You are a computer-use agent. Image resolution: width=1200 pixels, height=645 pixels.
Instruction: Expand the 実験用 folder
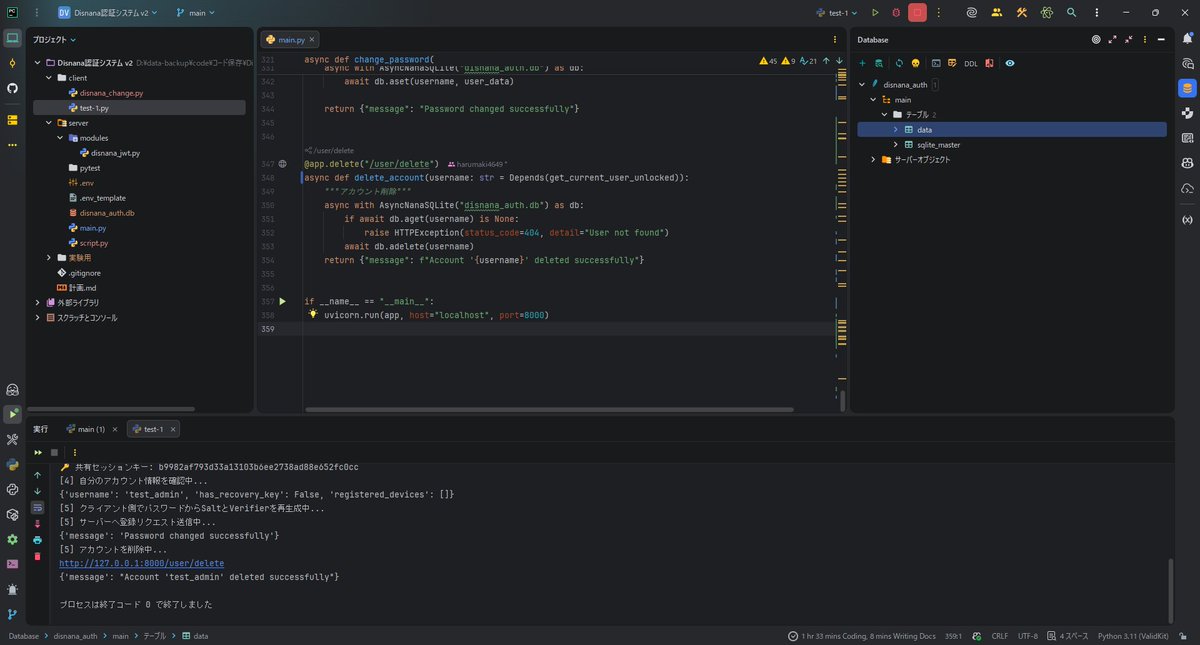49,257
